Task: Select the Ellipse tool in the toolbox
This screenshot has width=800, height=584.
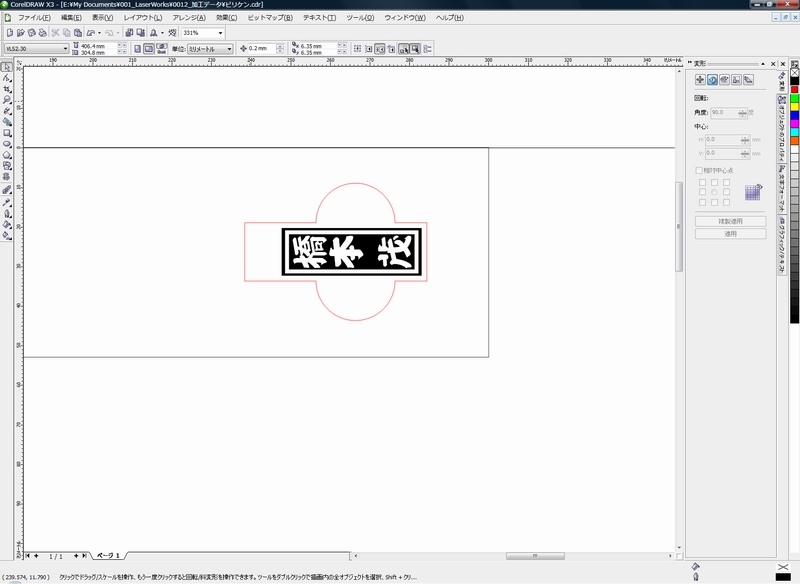Action: click(7, 144)
